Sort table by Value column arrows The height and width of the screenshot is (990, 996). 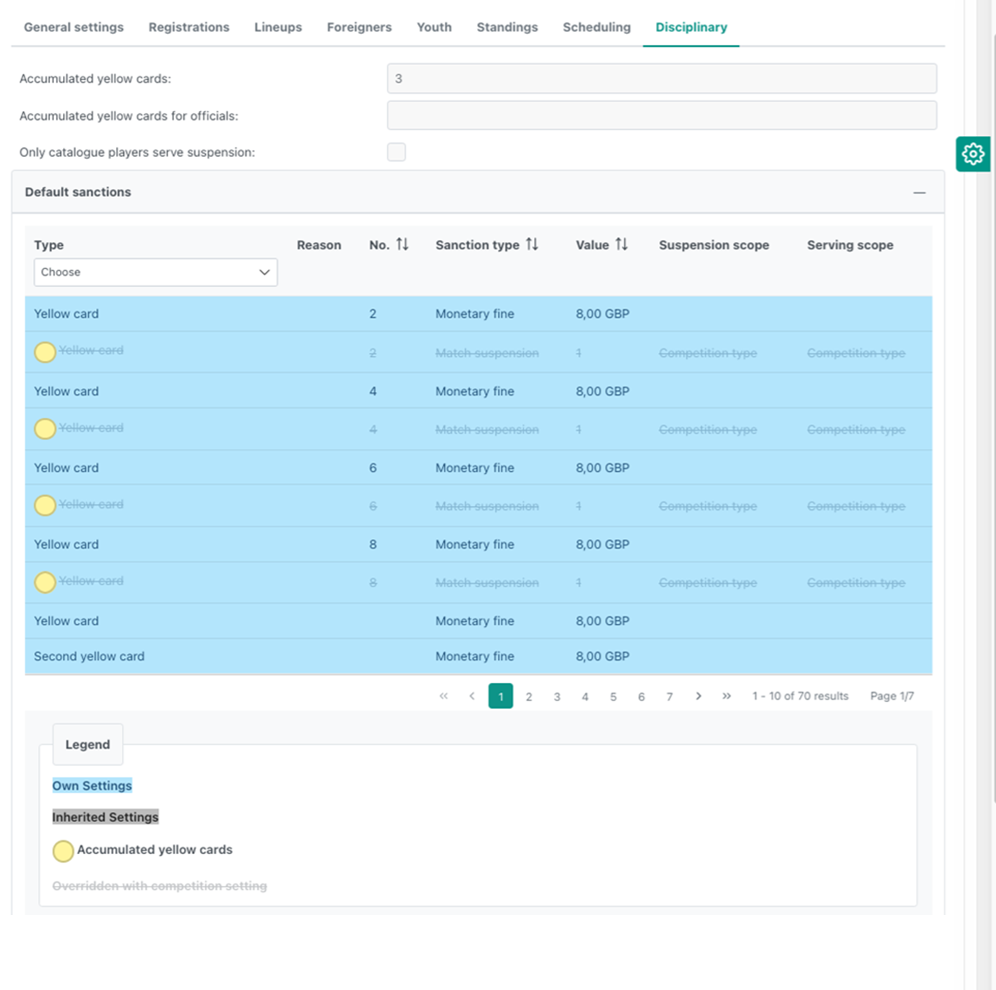(x=621, y=245)
